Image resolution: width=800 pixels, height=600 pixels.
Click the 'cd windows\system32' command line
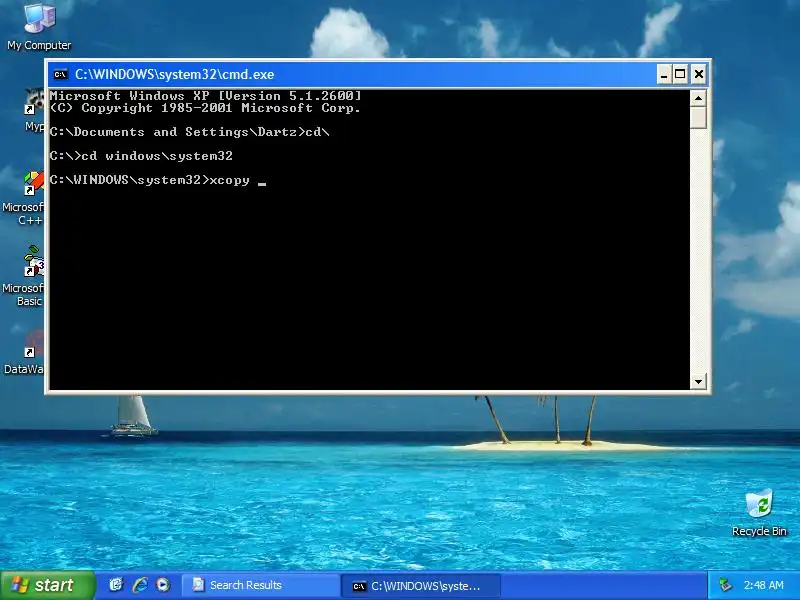click(x=141, y=156)
